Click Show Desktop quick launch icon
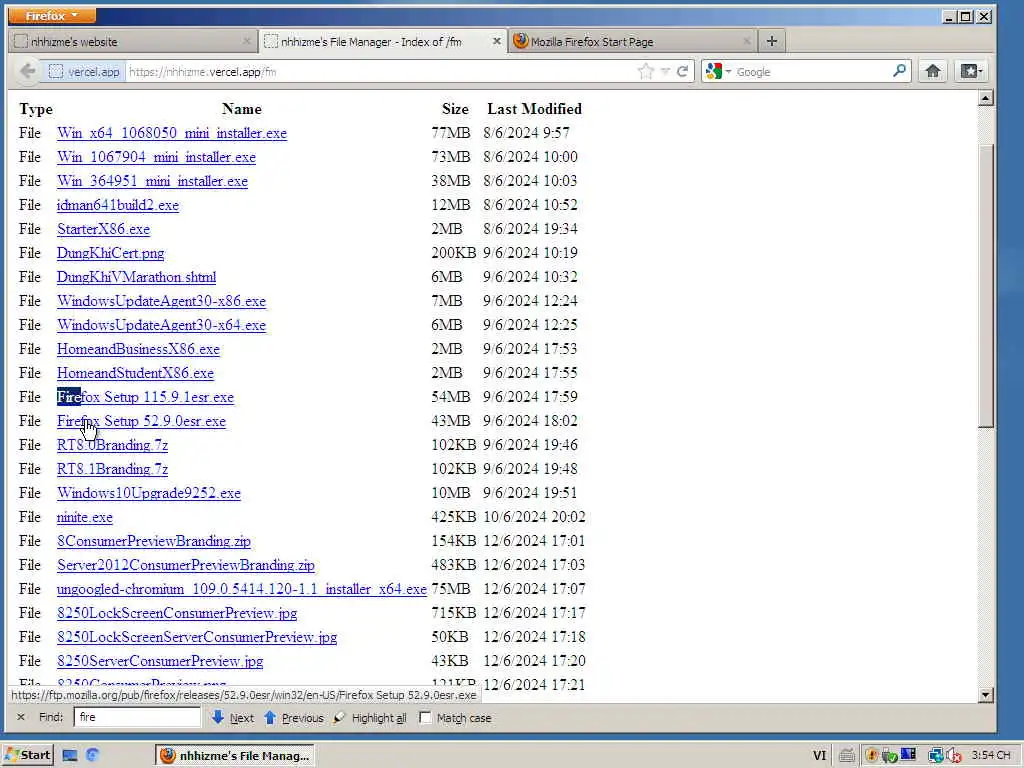The image size is (1024, 768). click(69, 756)
